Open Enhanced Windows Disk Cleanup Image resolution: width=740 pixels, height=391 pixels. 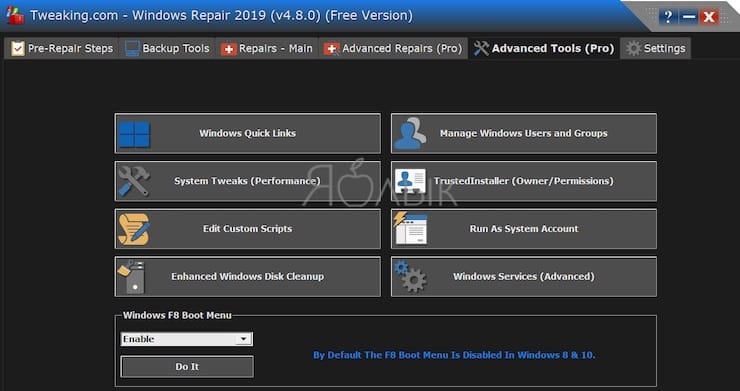point(247,276)
